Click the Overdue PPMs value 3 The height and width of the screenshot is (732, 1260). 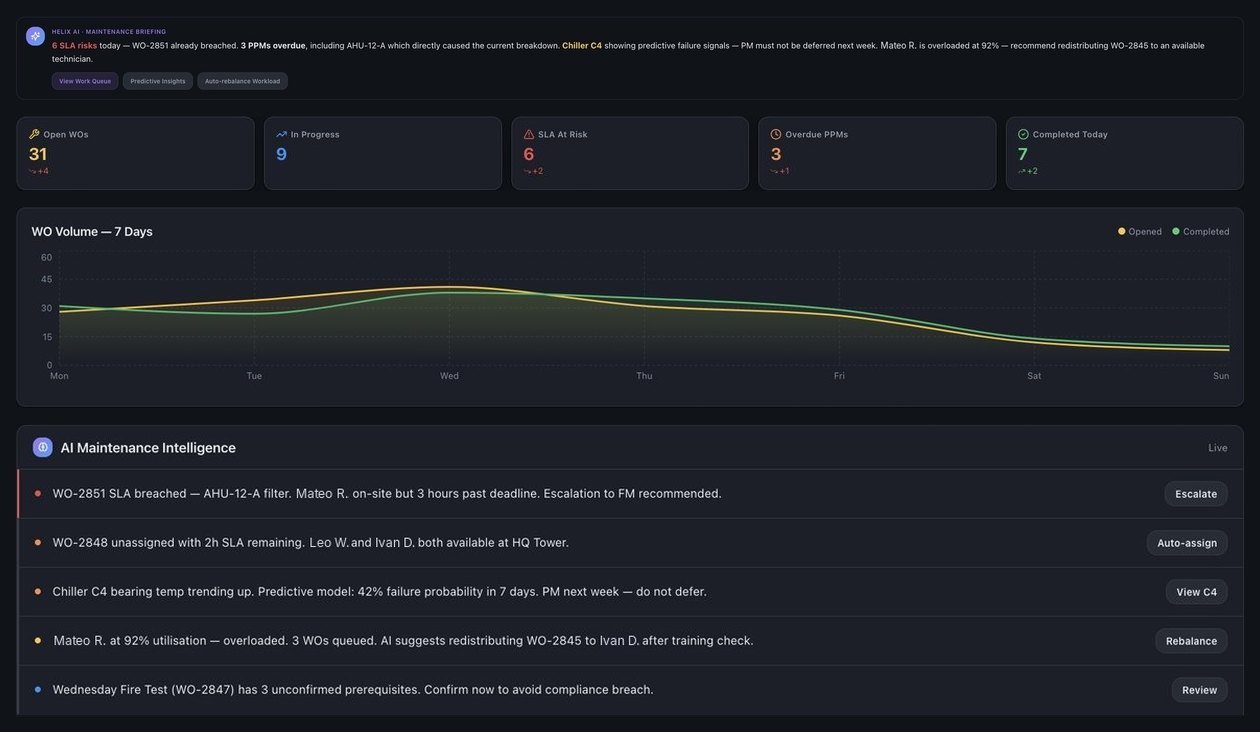pyautogui.click(x=776, y=154)
